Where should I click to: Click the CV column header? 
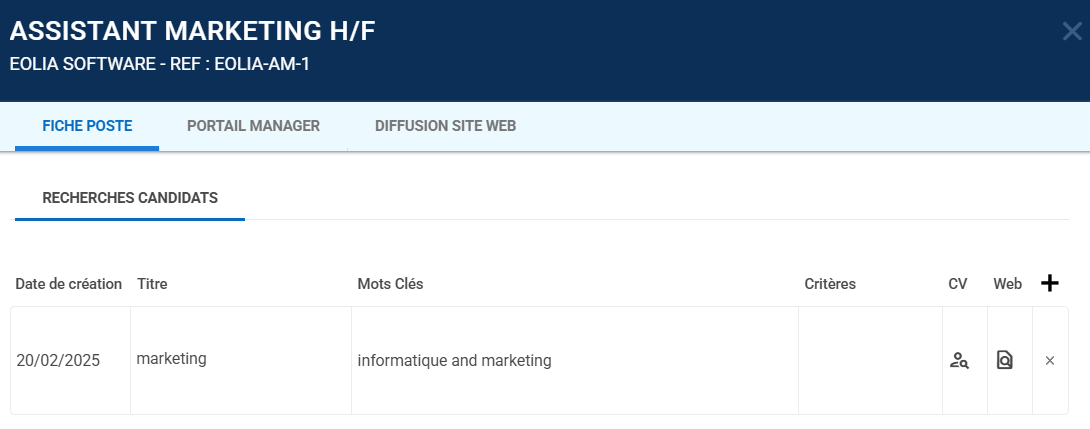pyautogui.click(x=958, y=284)
